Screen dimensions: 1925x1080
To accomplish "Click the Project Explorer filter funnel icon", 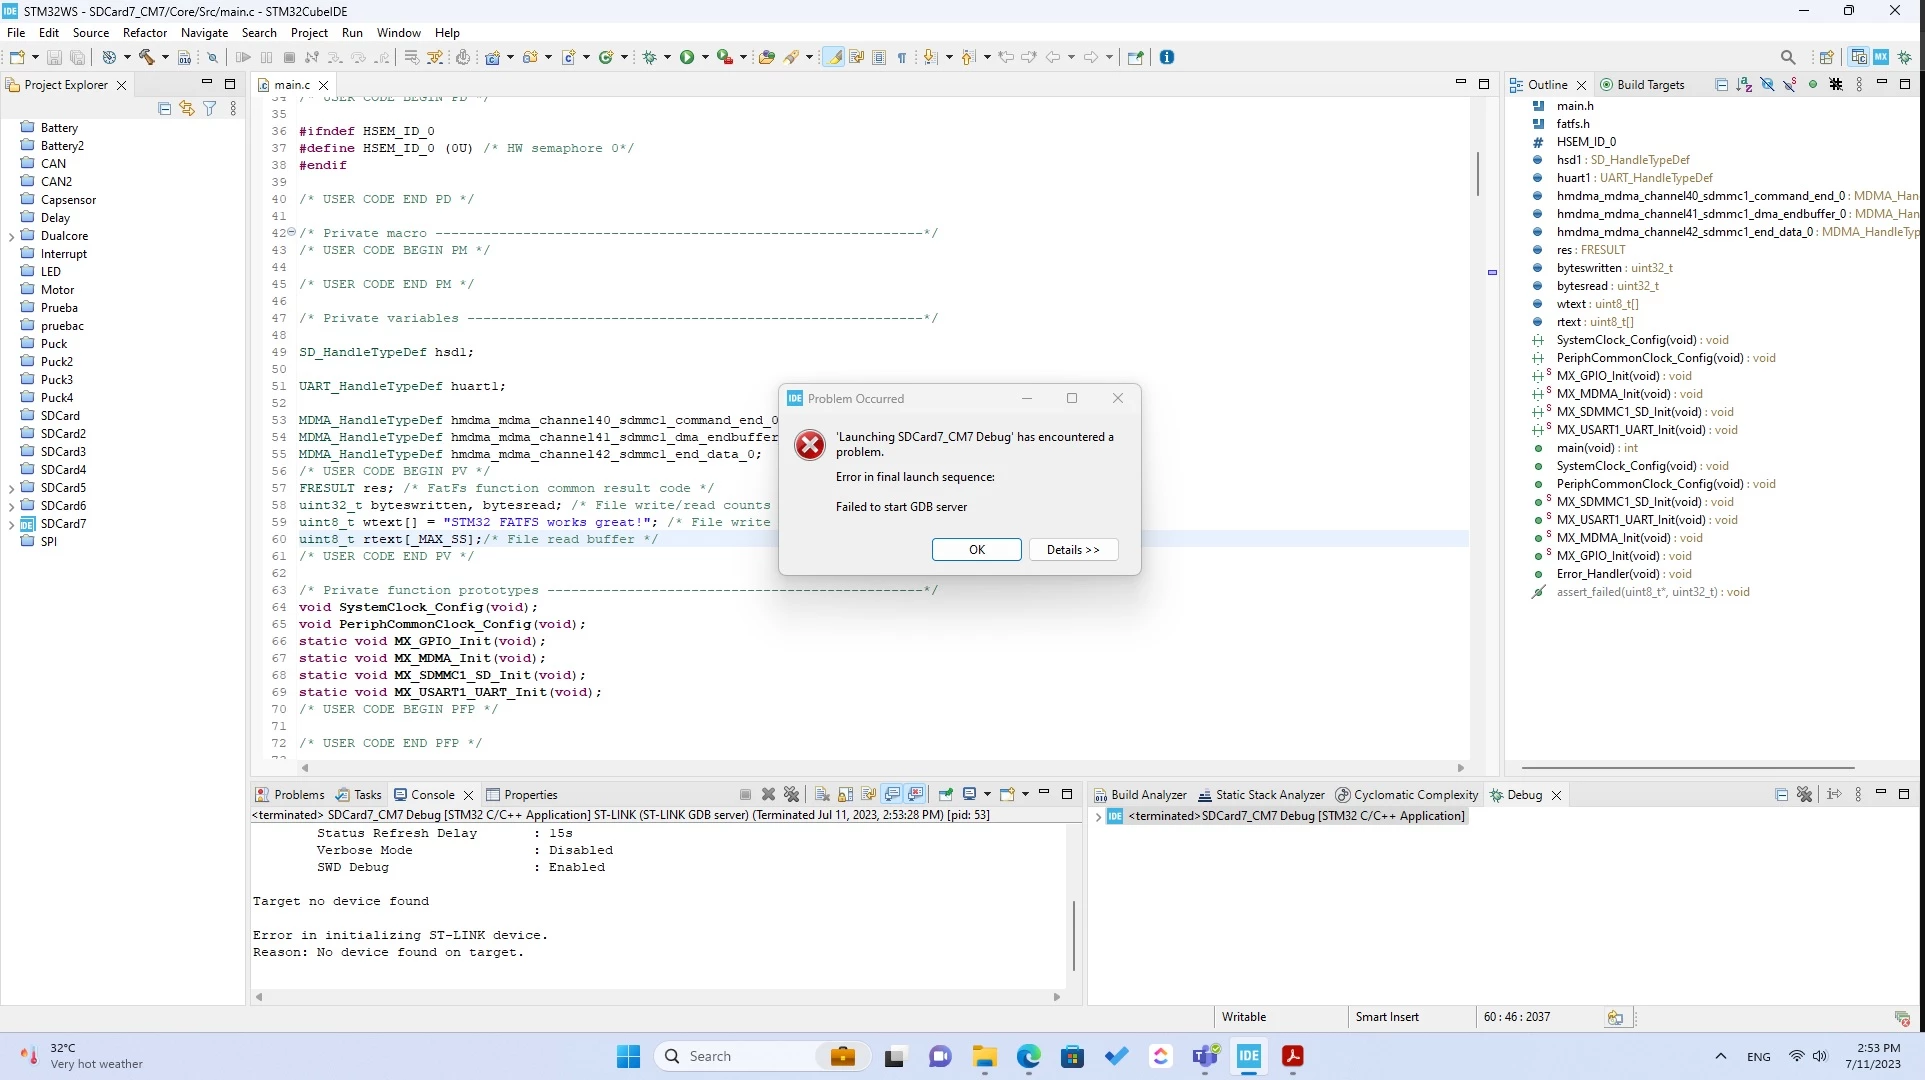I will [210, 108].
